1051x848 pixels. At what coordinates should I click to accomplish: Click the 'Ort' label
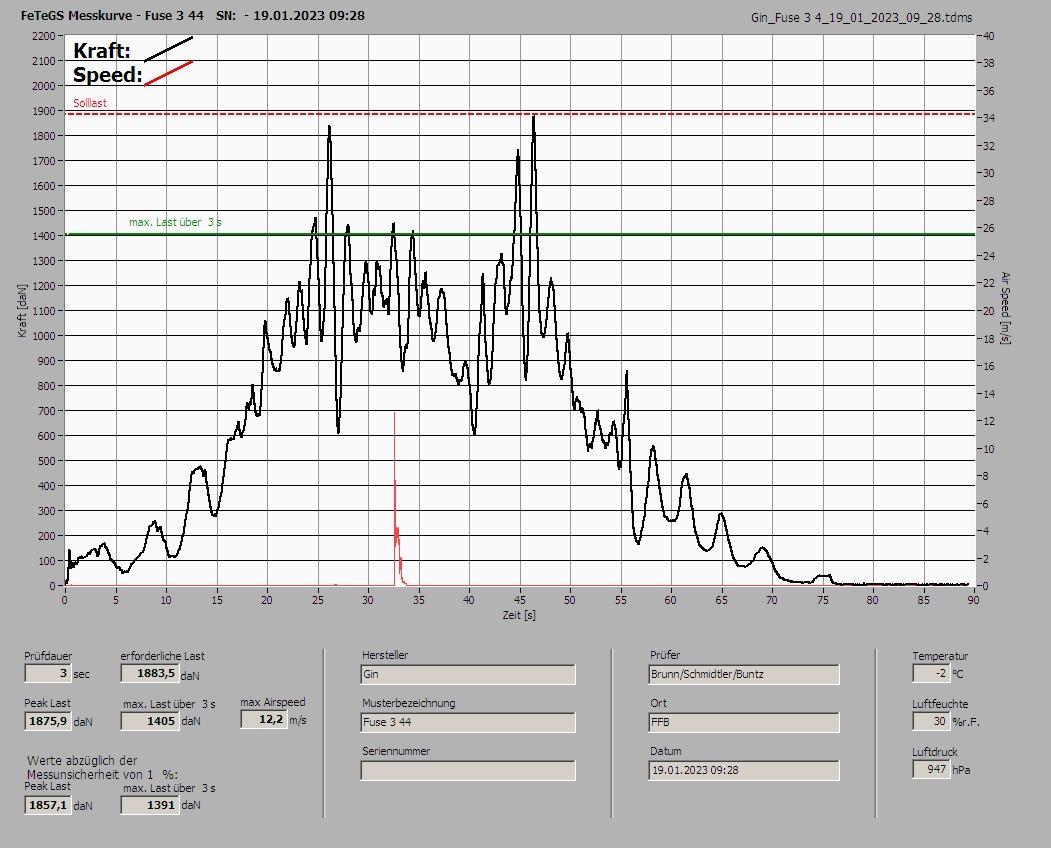click(x=658, y=703)
